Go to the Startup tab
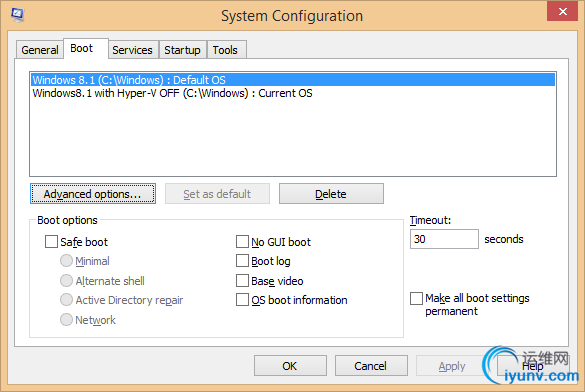The image size is (585, 392). coord(182,50)
